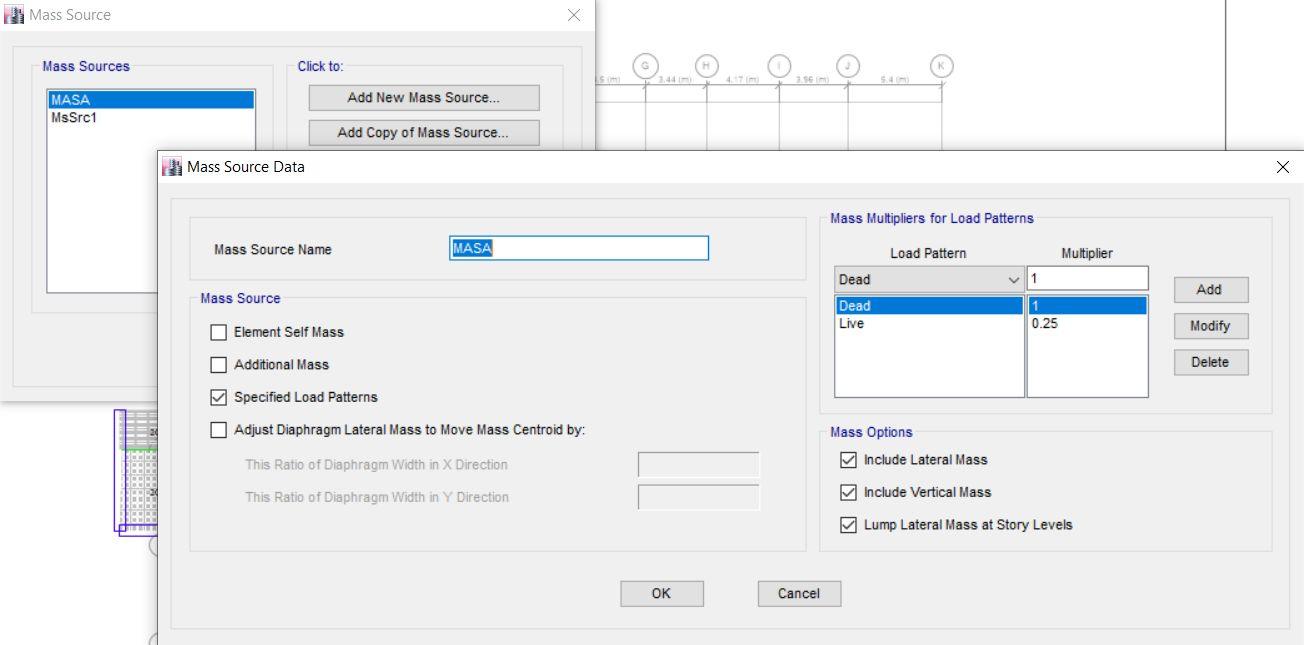Click Add New Mass Source button
Screen dimensions: 1304x645
click(x=423, y=98)
